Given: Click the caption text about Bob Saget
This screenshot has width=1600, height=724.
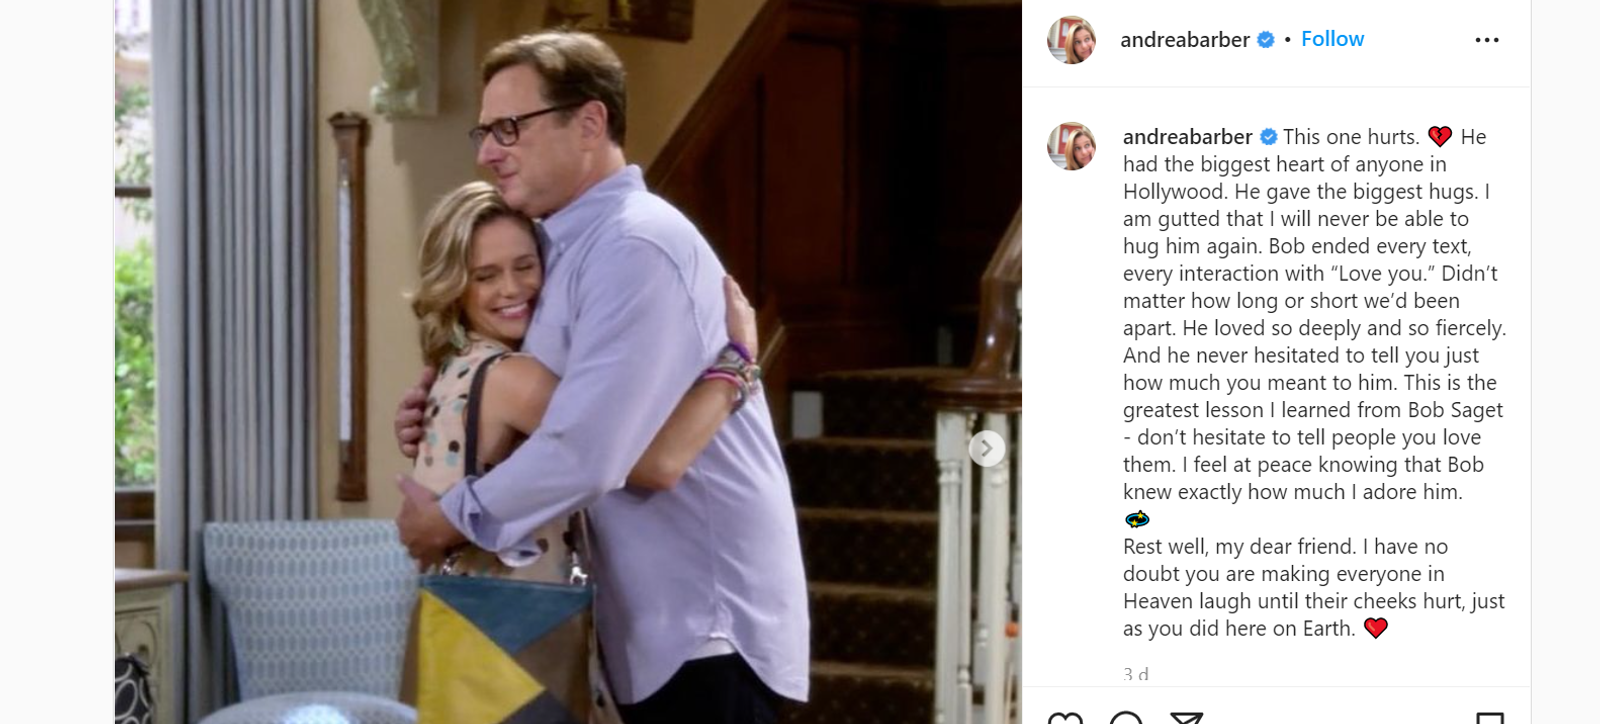Looking at the screenshot, I should [x=1314, y=382].
